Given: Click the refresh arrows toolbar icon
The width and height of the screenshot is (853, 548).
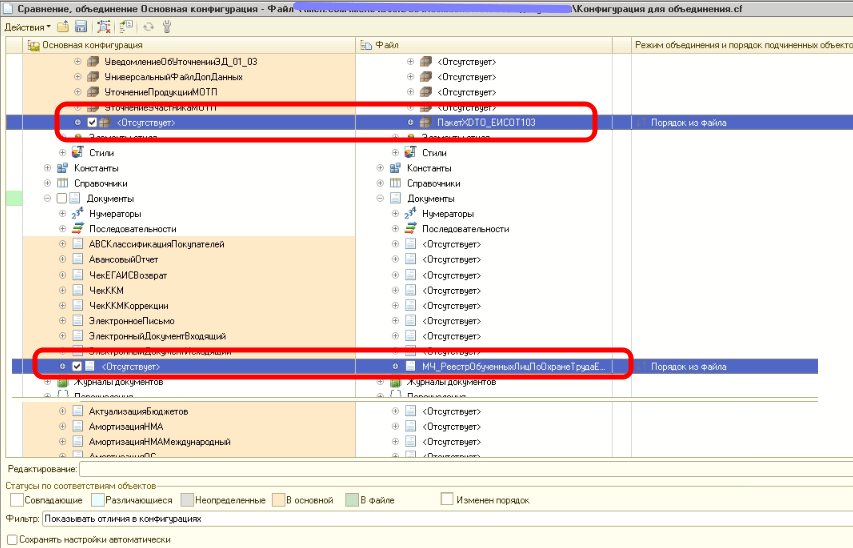Looking at the screenshot, I should pos(148,27).
